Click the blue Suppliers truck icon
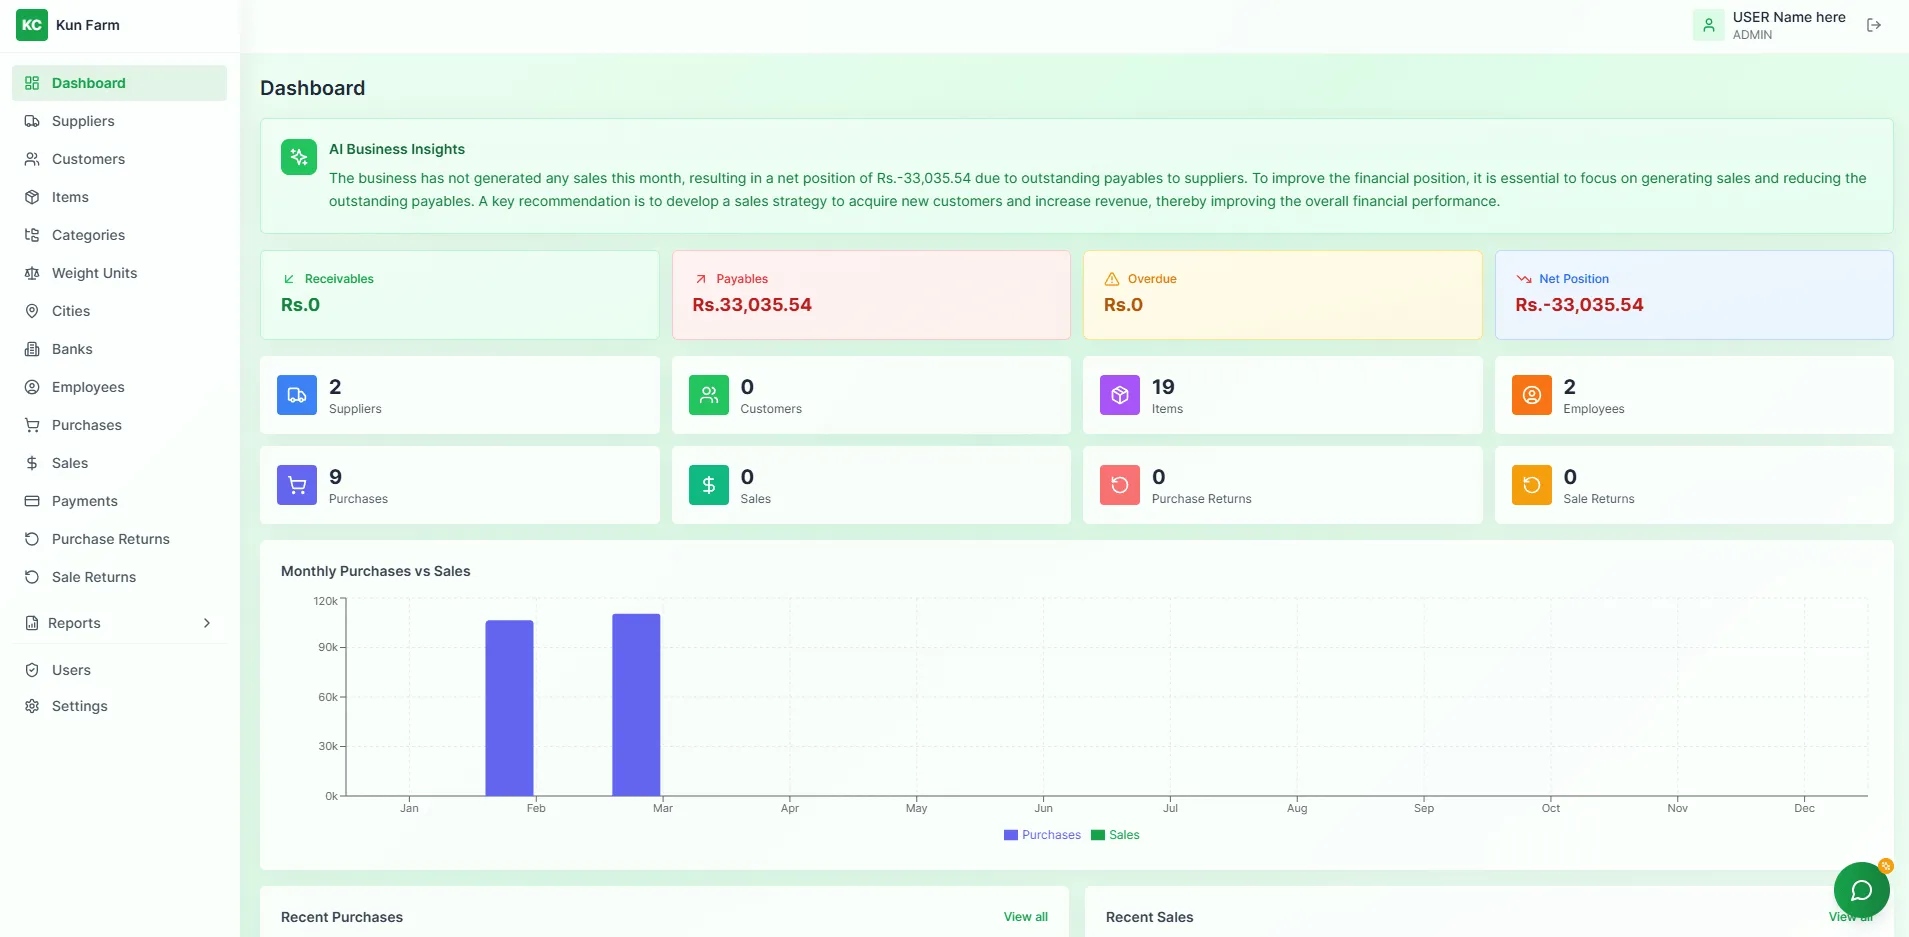The width and height of the screenshot is (1909, 937). (x=297, y=395)
